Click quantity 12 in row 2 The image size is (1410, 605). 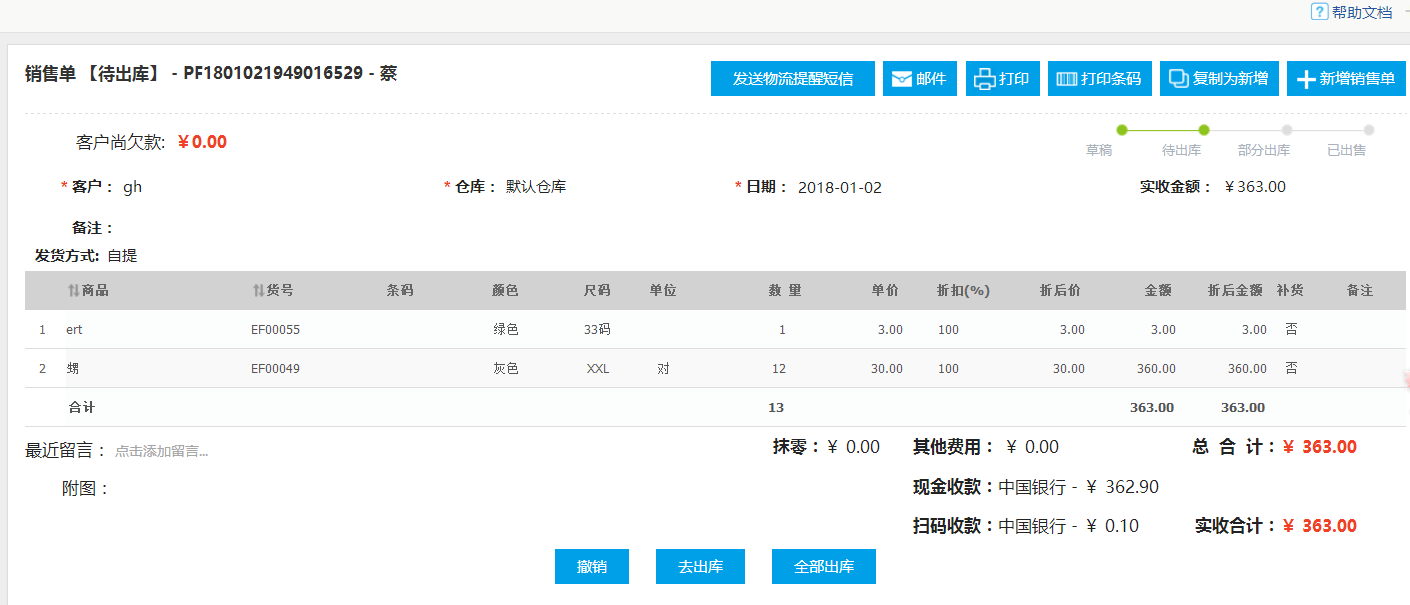779,368
